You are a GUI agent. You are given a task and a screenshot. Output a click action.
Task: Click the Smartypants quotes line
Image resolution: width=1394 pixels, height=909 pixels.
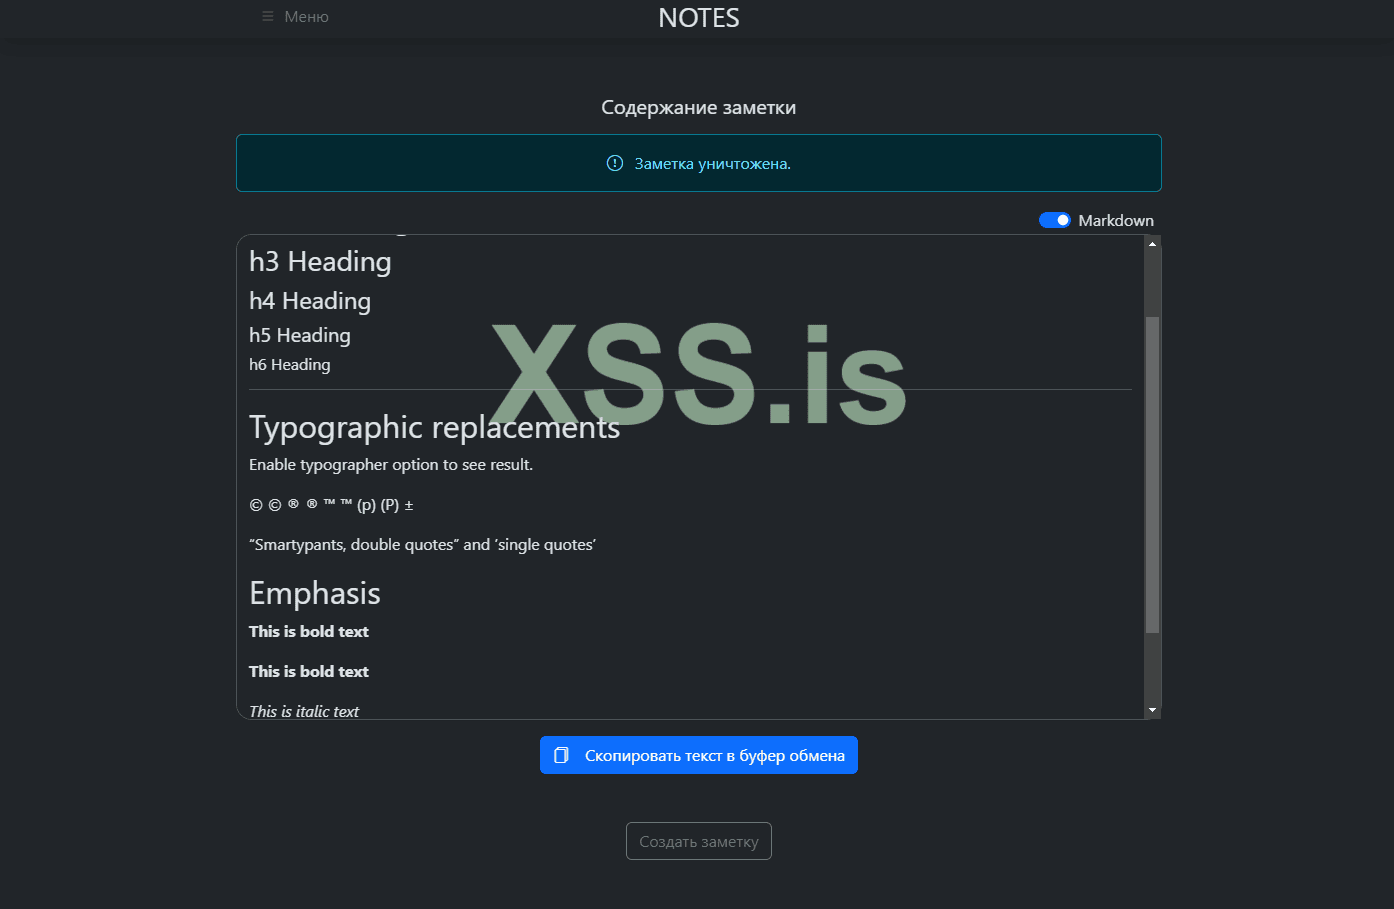coord(422,545)
